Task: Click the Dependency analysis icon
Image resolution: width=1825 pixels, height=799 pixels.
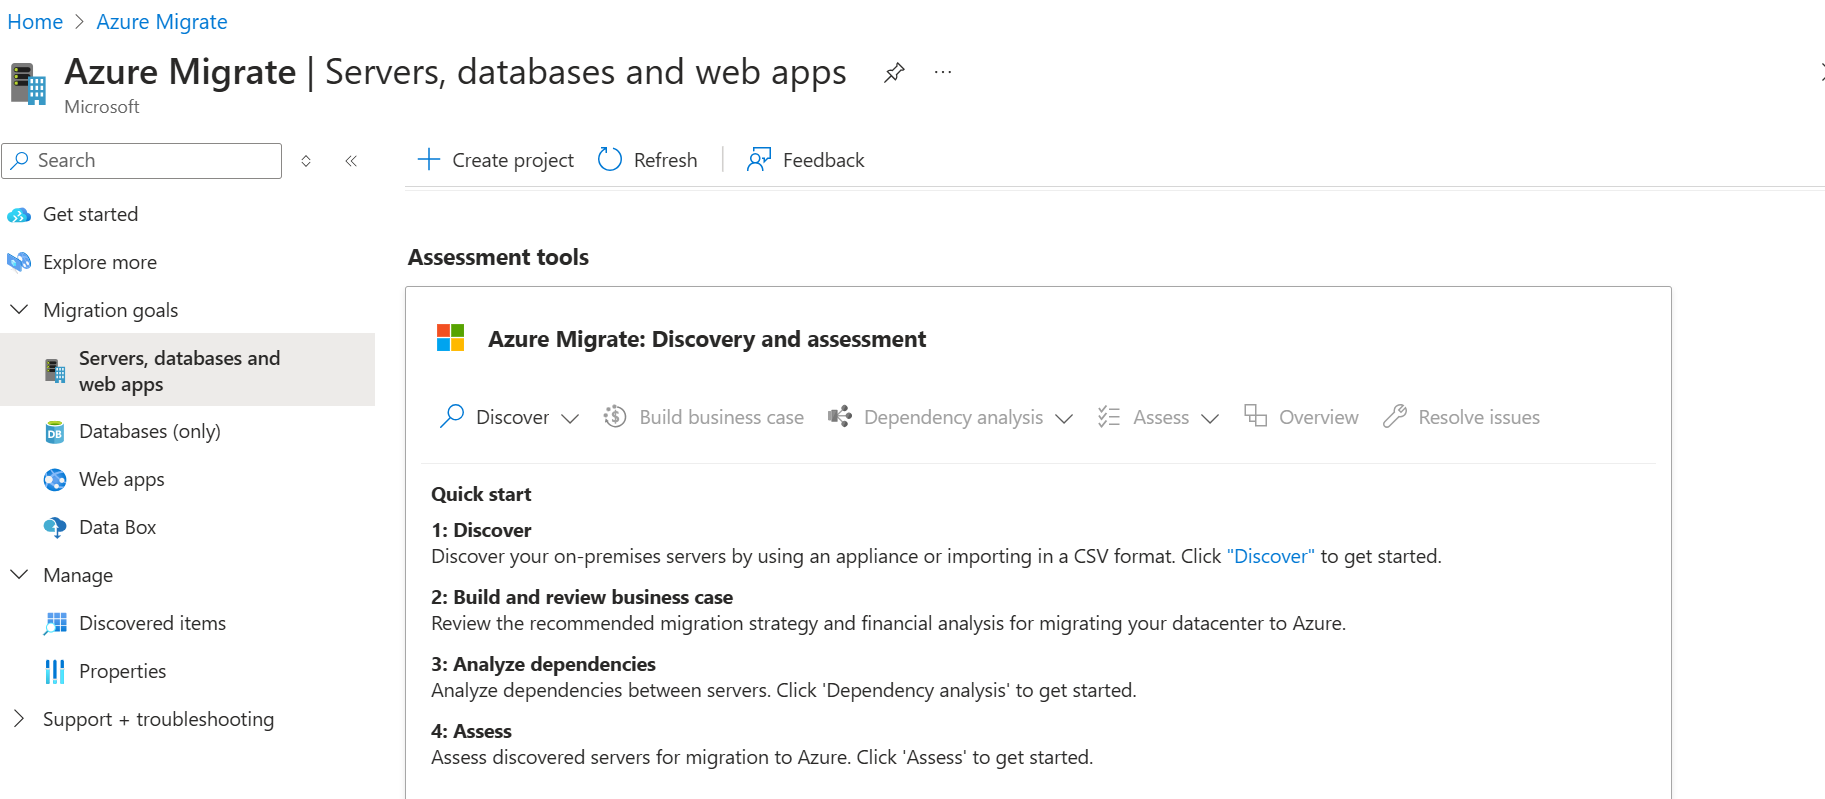Action: (840, 416)
